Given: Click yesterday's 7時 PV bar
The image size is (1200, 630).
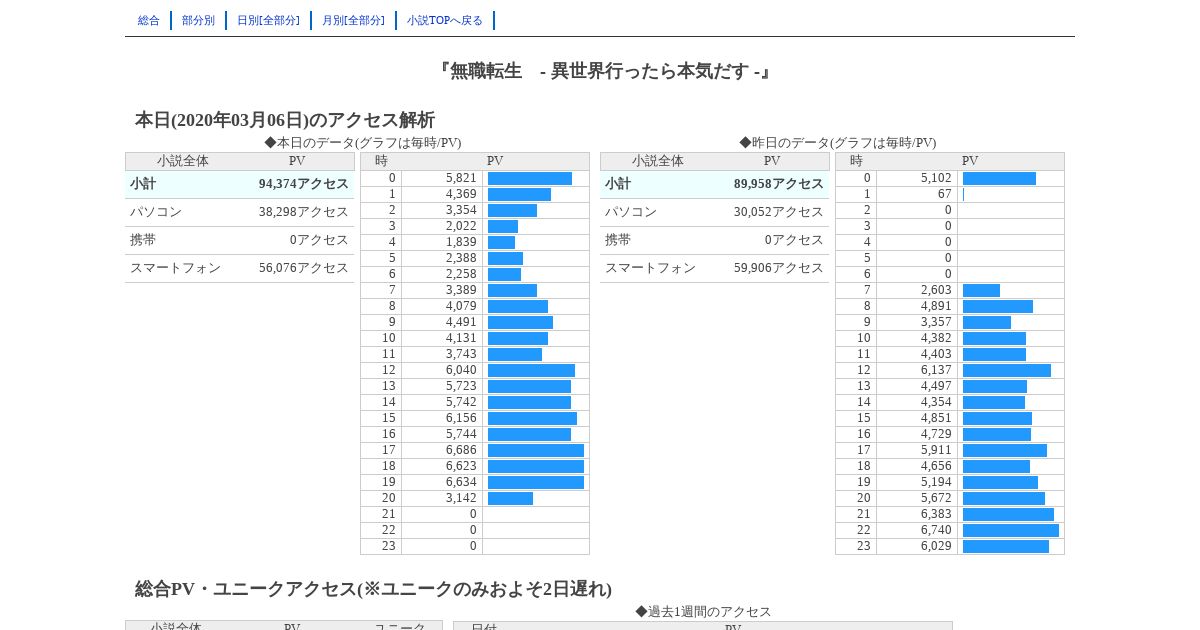Looking at the screenshot, I should (981, 290).
